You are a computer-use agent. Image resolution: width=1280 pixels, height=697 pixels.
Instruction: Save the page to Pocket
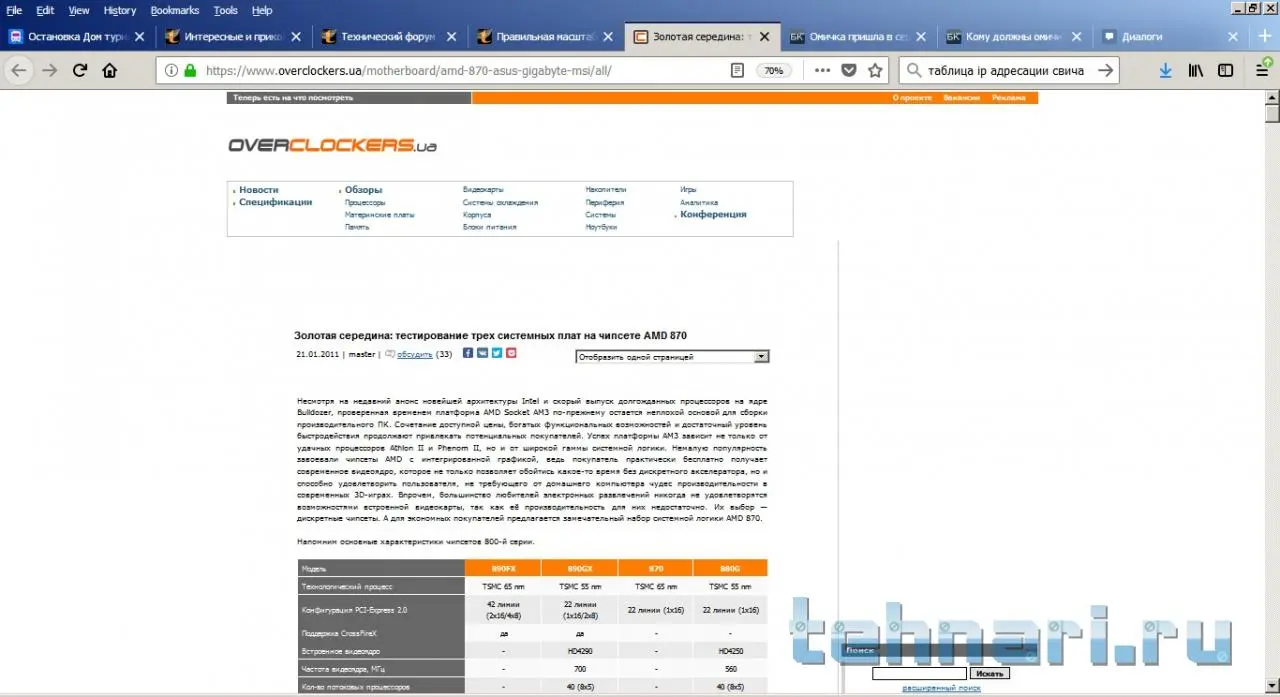pyautogui.click(x=849, y=71)
